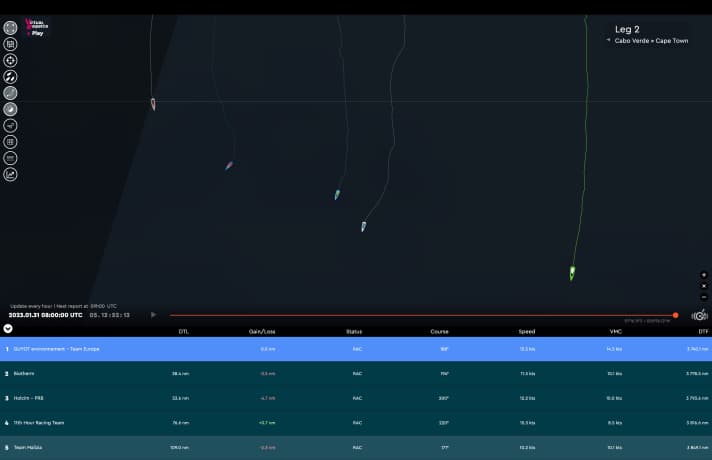Toggle the route line display icon

[x=10, y=125]
